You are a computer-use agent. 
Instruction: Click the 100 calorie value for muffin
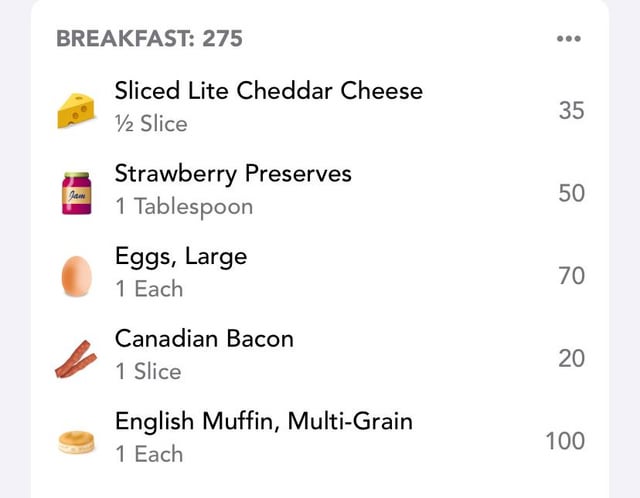coord(565,441)
